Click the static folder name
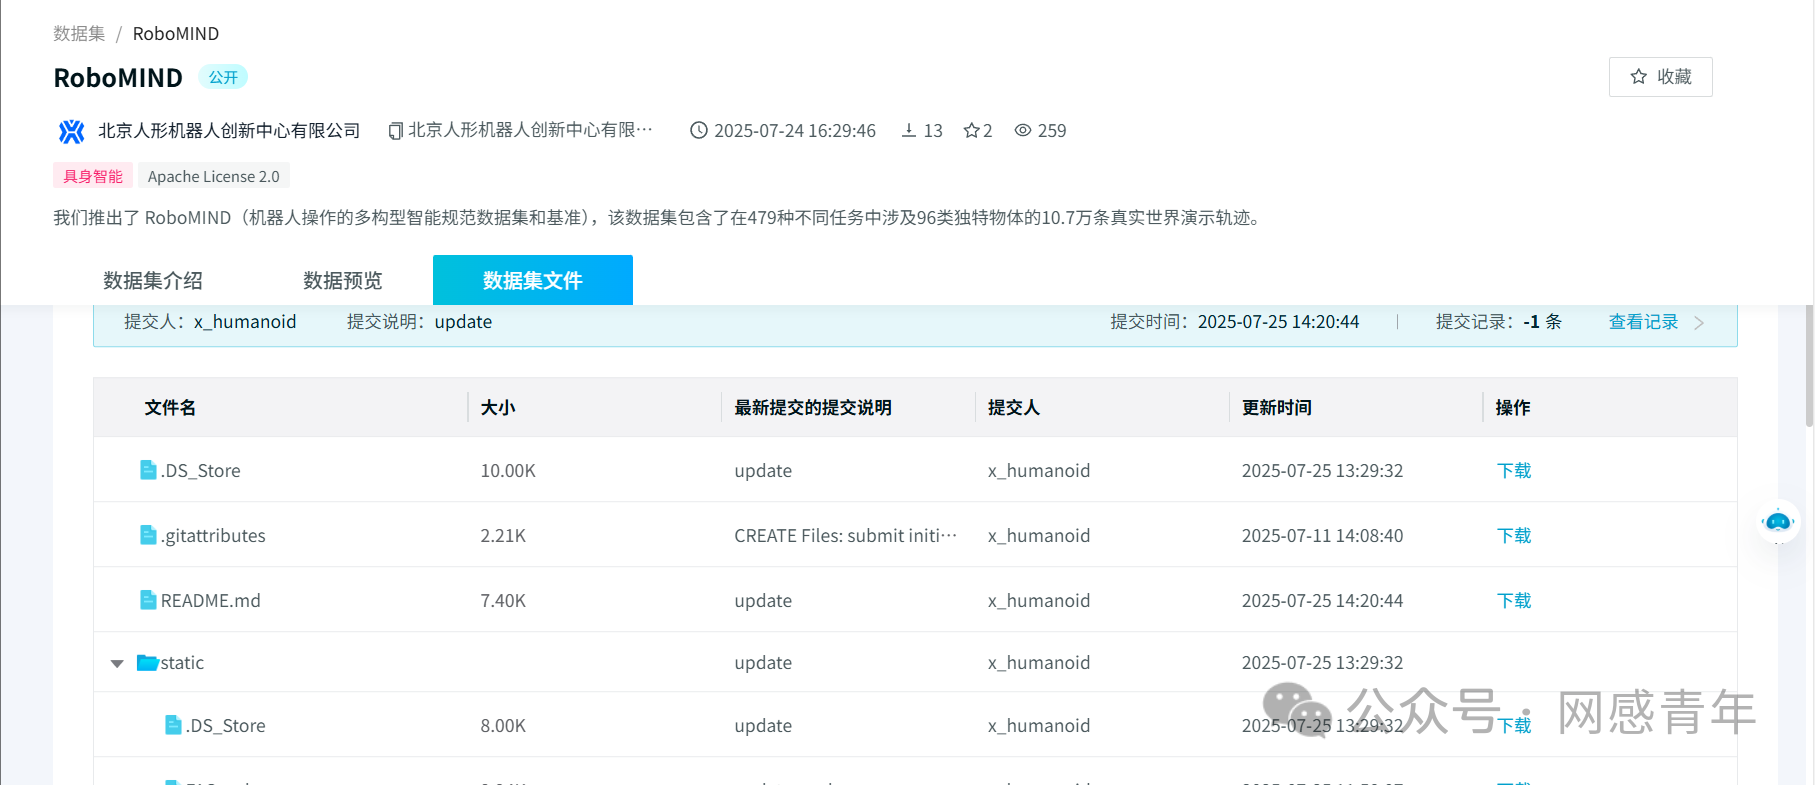Screen dimensions: 1815x785 [182, 662]
